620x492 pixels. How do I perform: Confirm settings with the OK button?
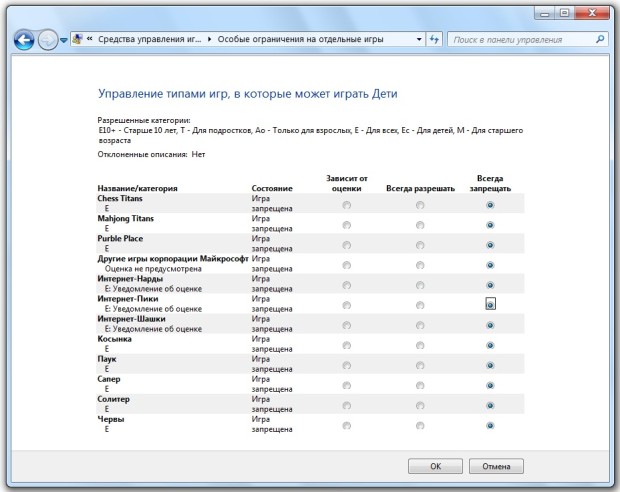pos(435,466)
